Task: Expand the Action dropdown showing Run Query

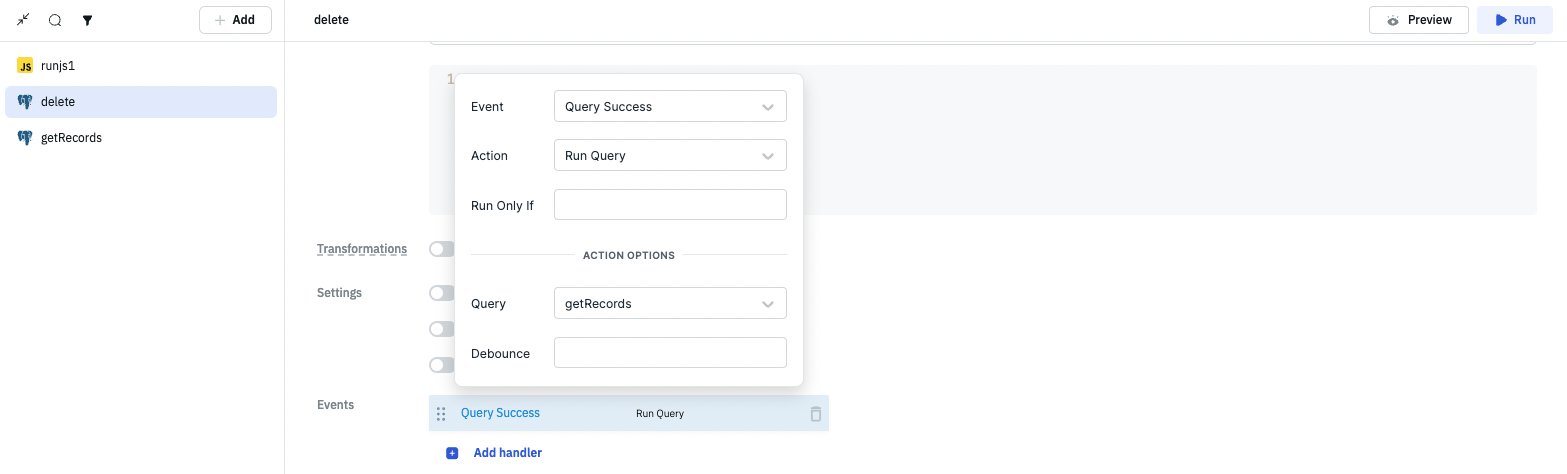Action: 669,155
